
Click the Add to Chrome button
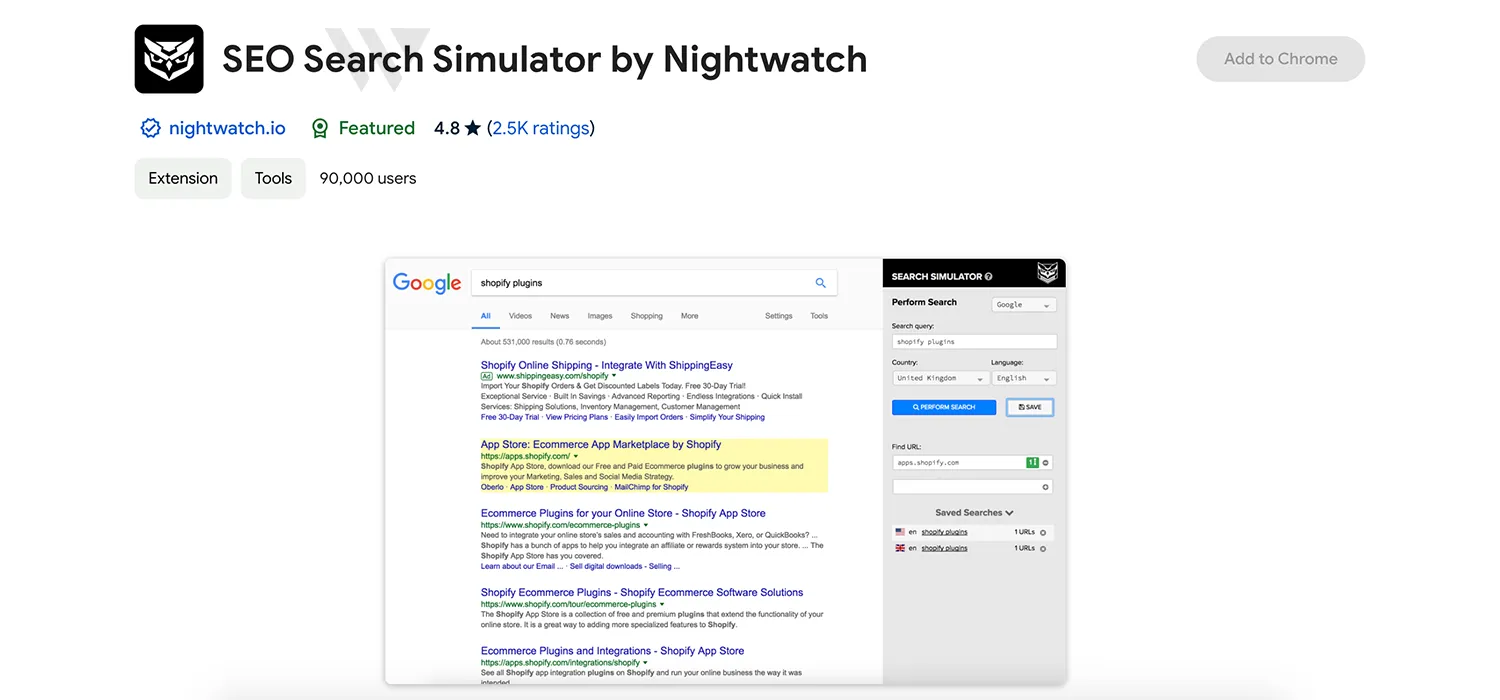(x=1281, y=59)
